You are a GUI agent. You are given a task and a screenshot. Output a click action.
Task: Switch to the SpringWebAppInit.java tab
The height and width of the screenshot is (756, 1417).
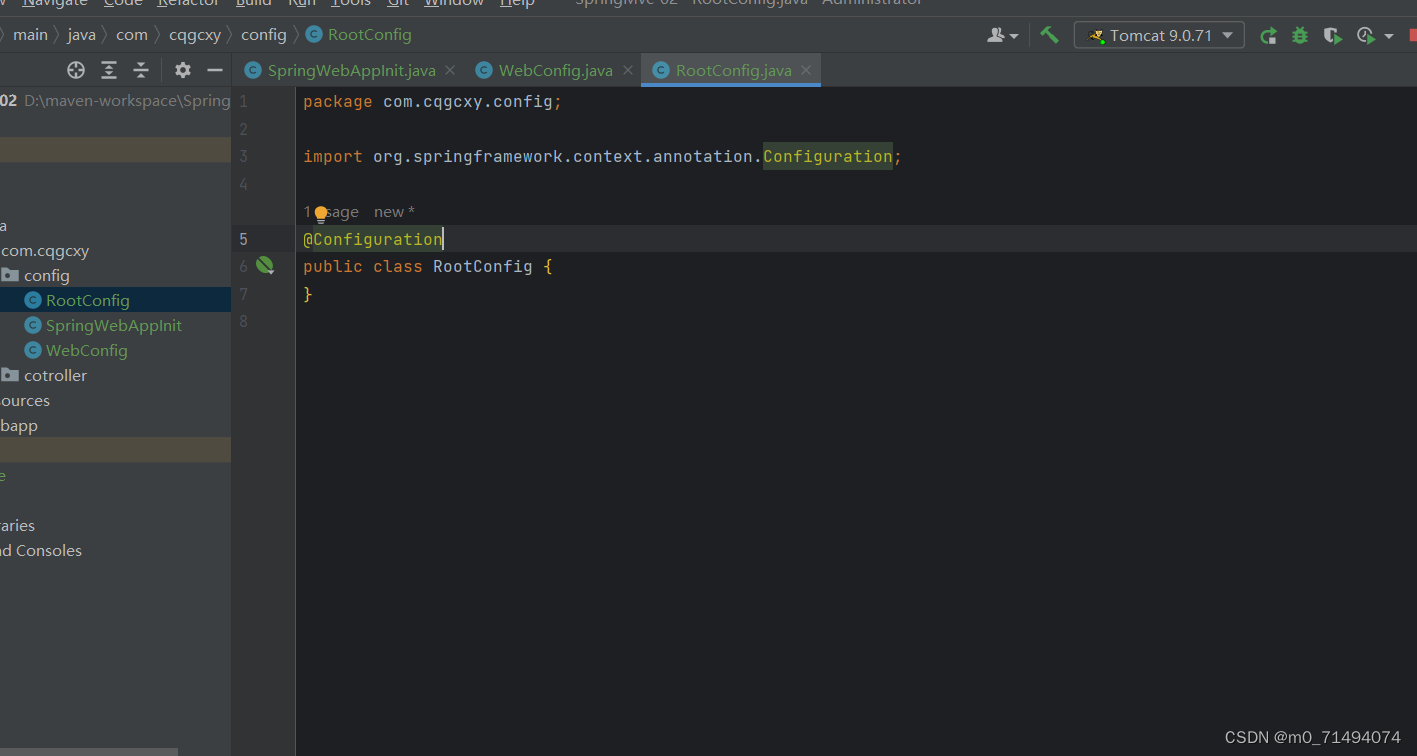tap(351, 70)
